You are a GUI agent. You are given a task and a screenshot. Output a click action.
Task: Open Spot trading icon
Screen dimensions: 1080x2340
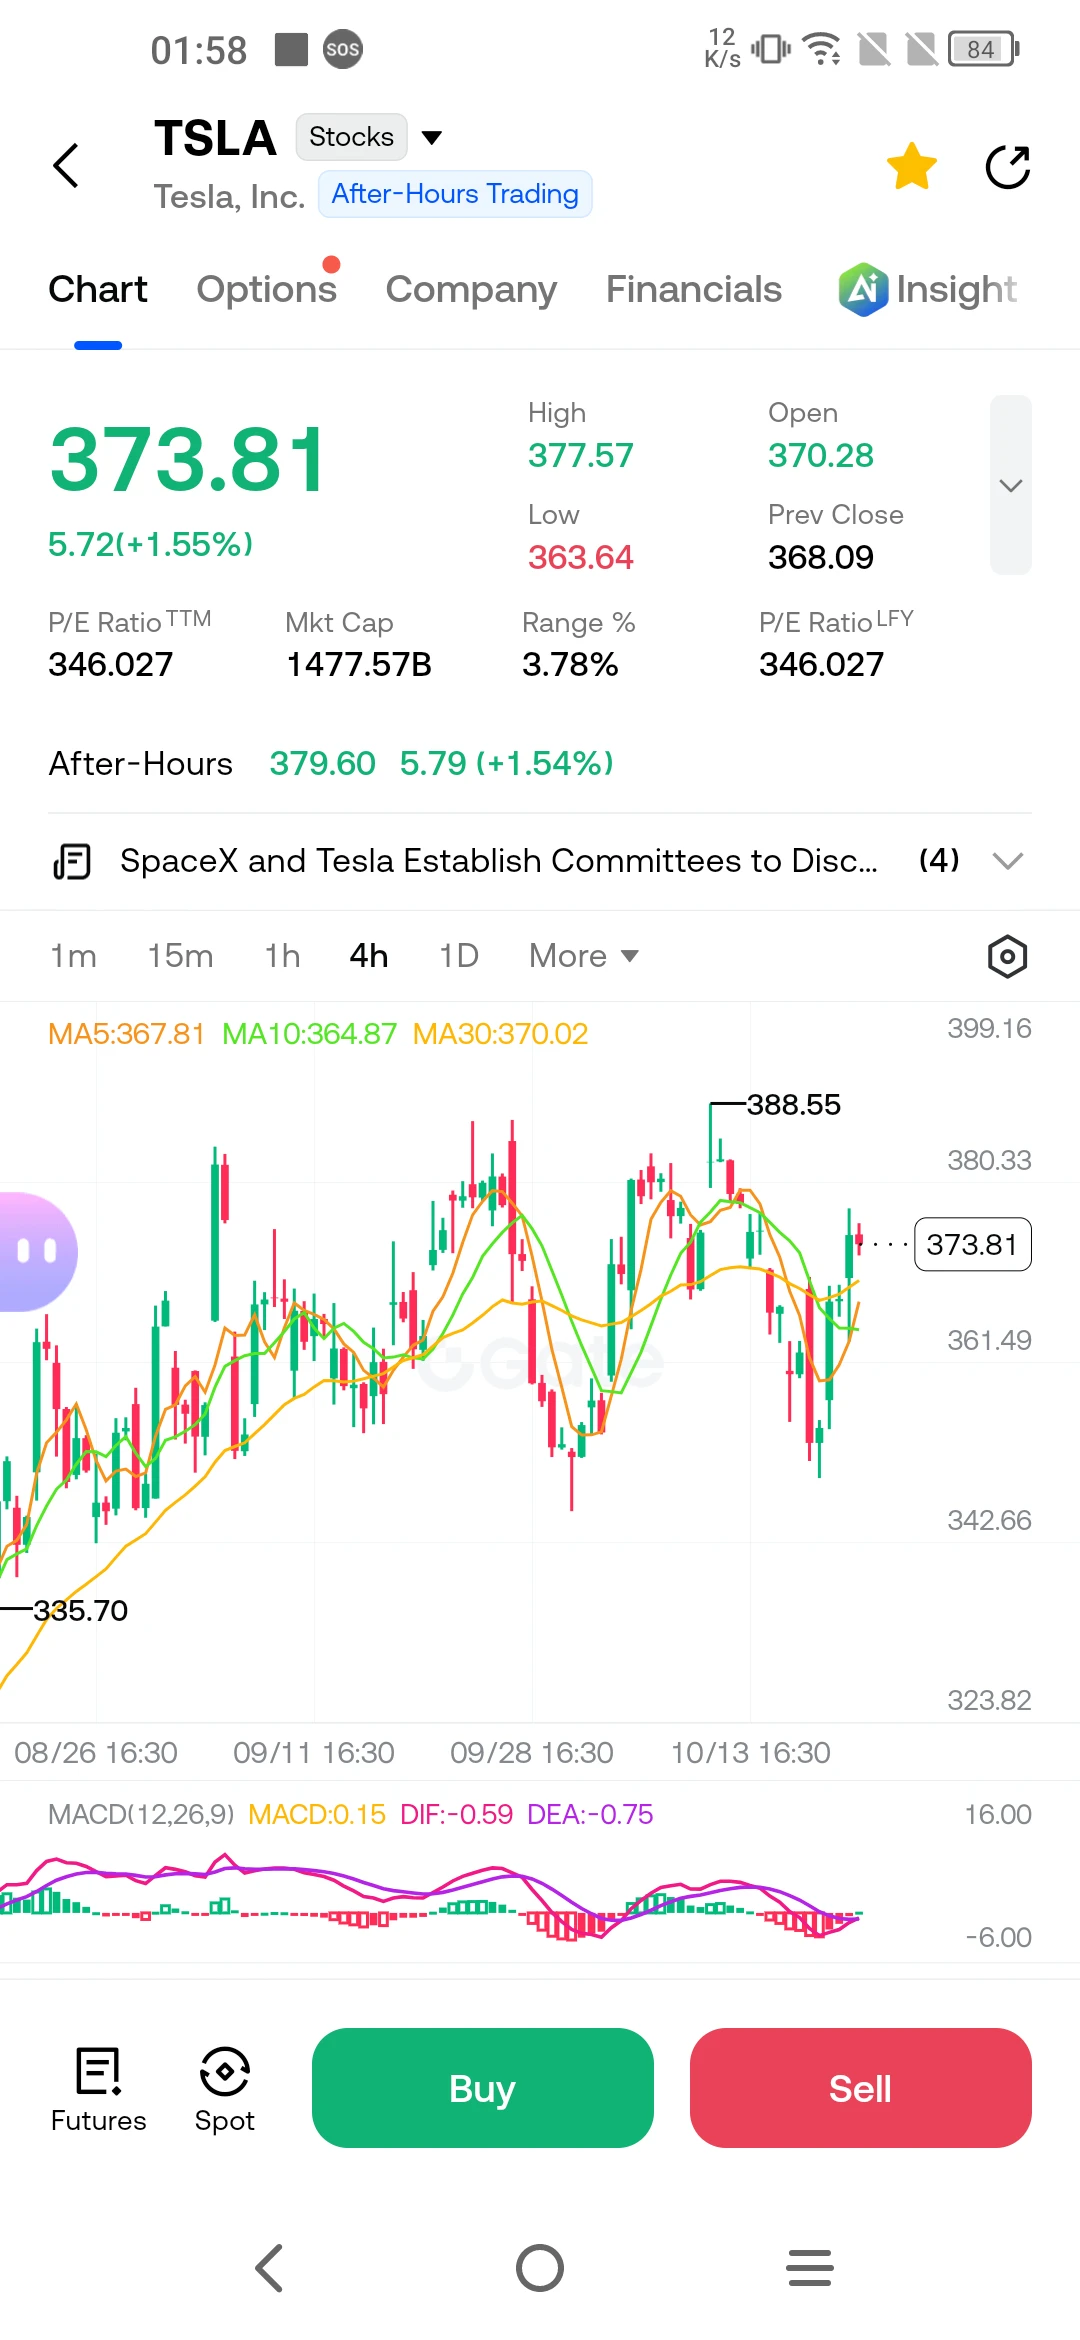[225, 2090]
